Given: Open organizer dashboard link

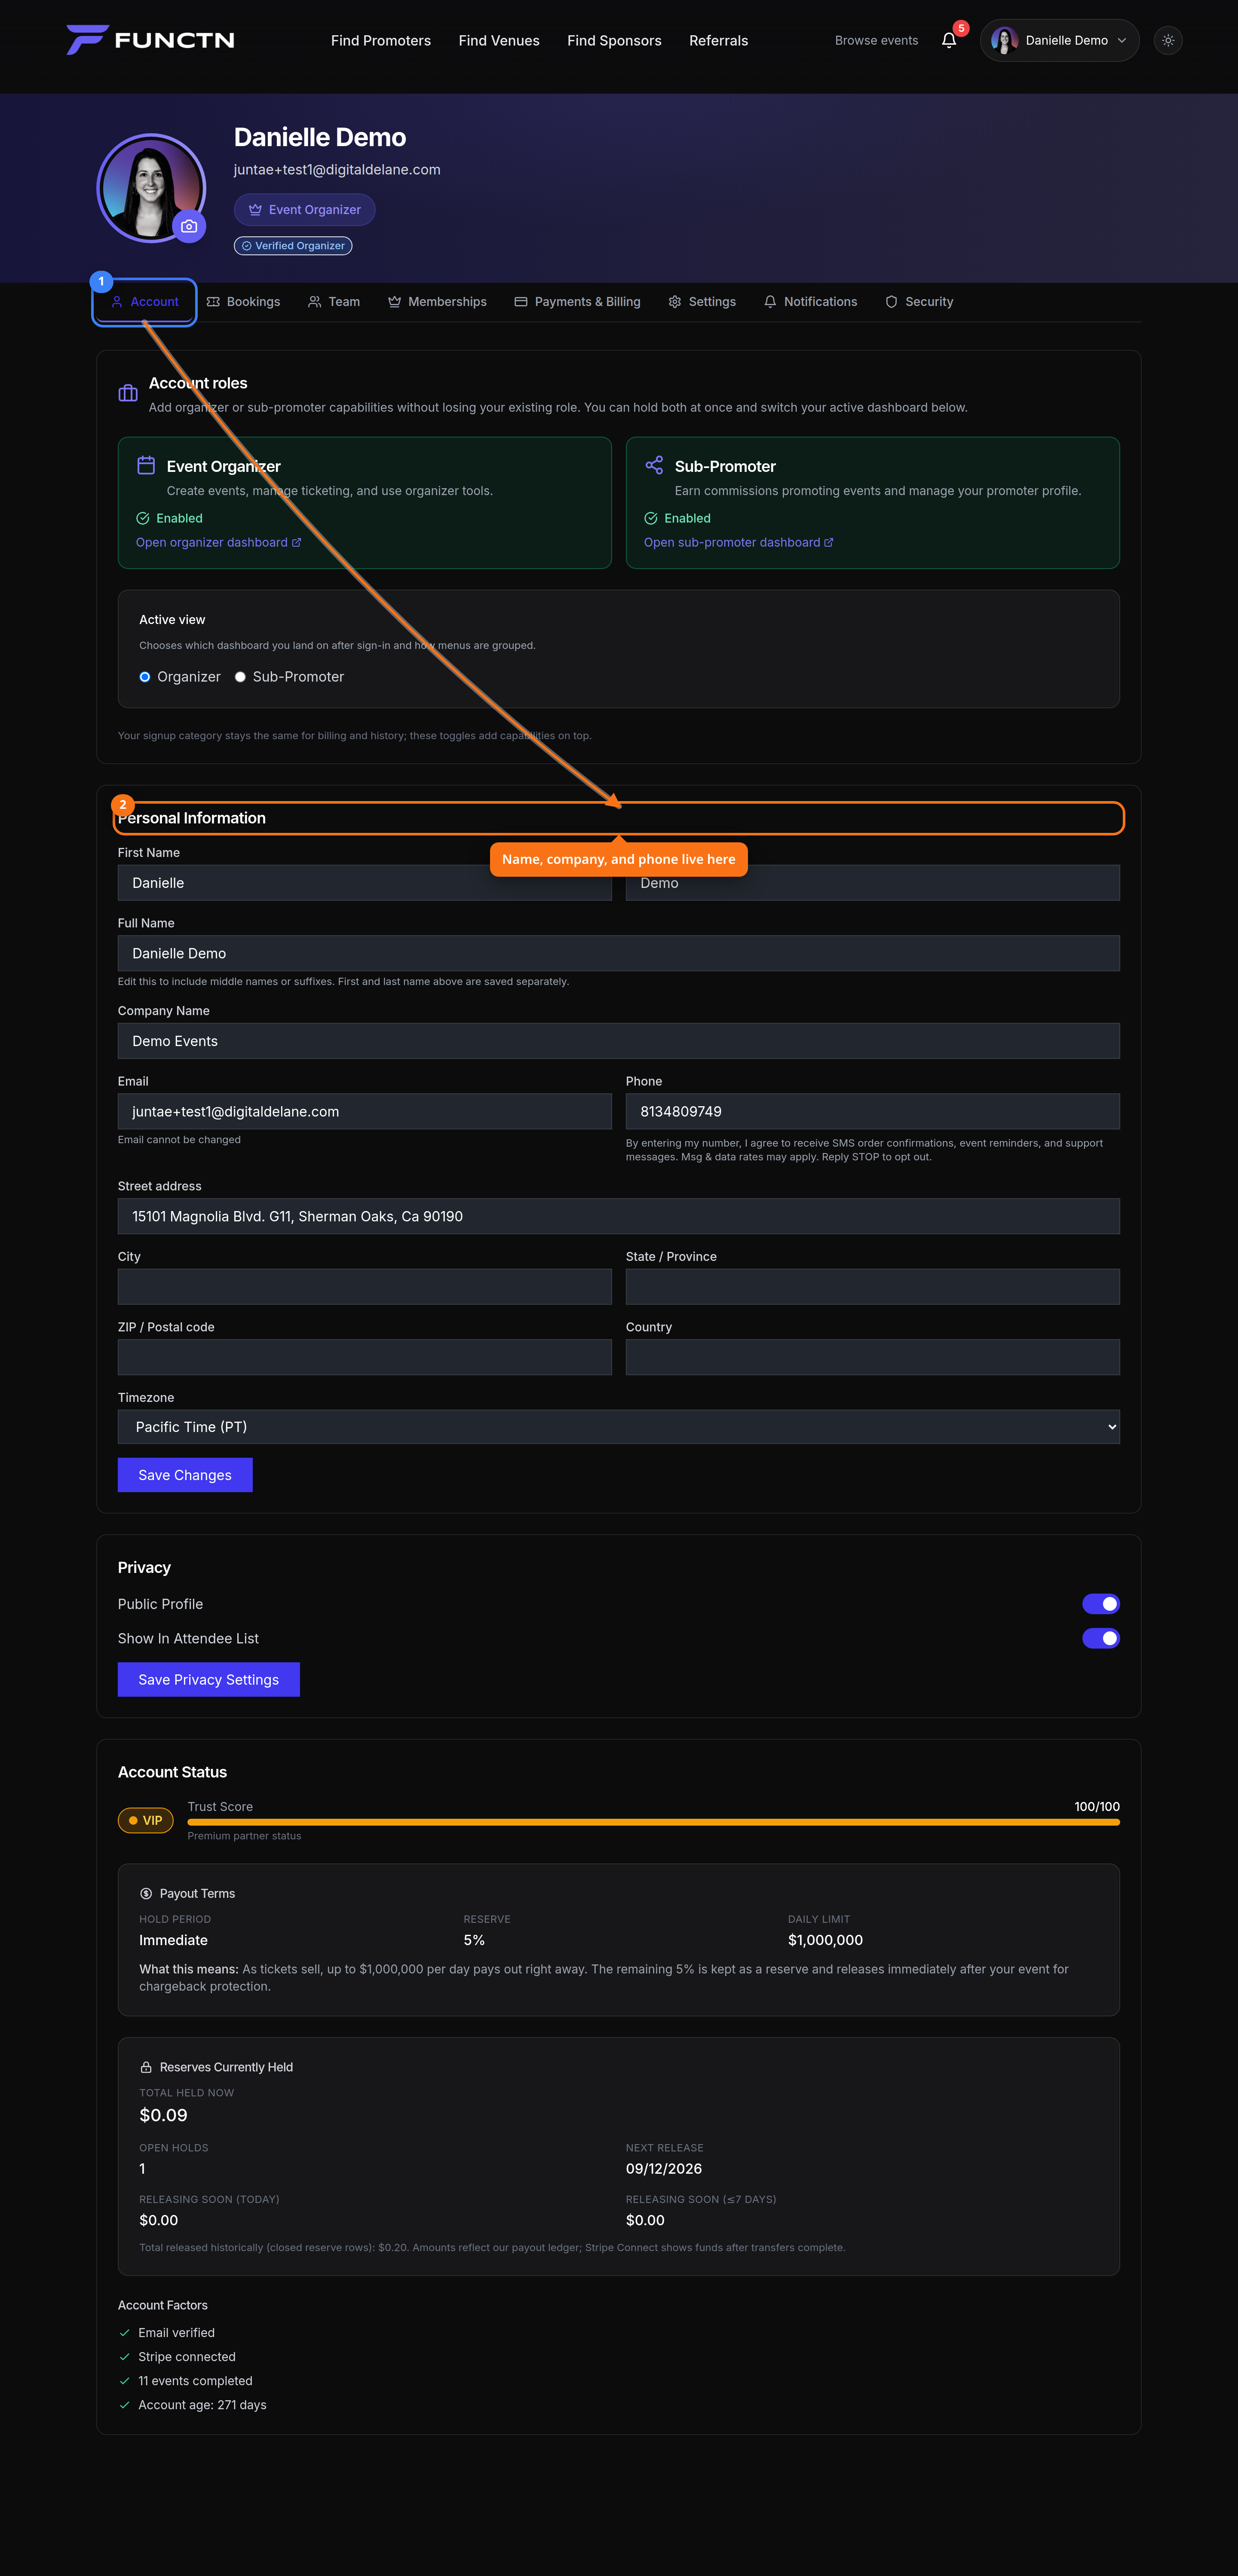Looking at the screenshot, I should coord(218,543).
